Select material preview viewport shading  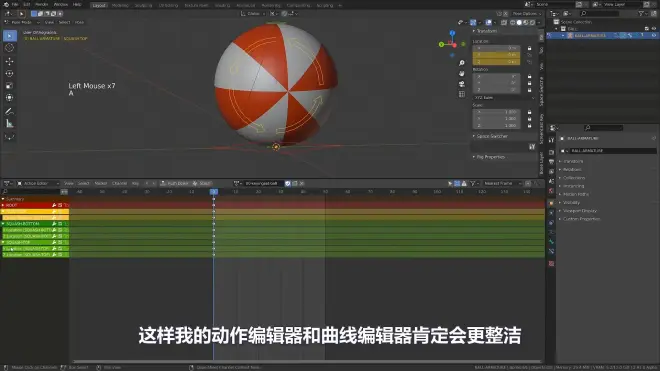[x=526, y=22]
